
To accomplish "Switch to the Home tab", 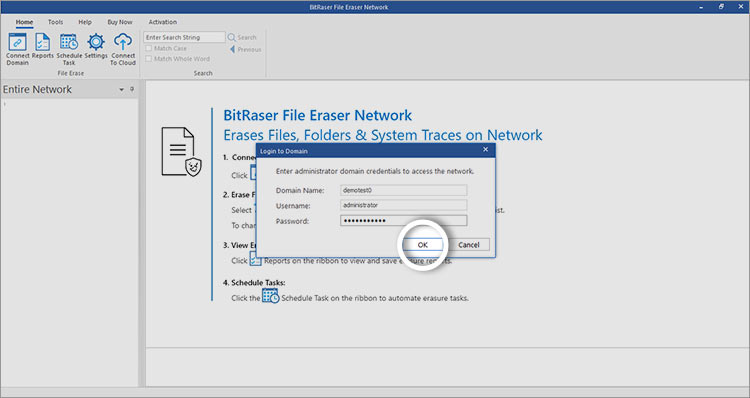I will [x=24, y=22].
